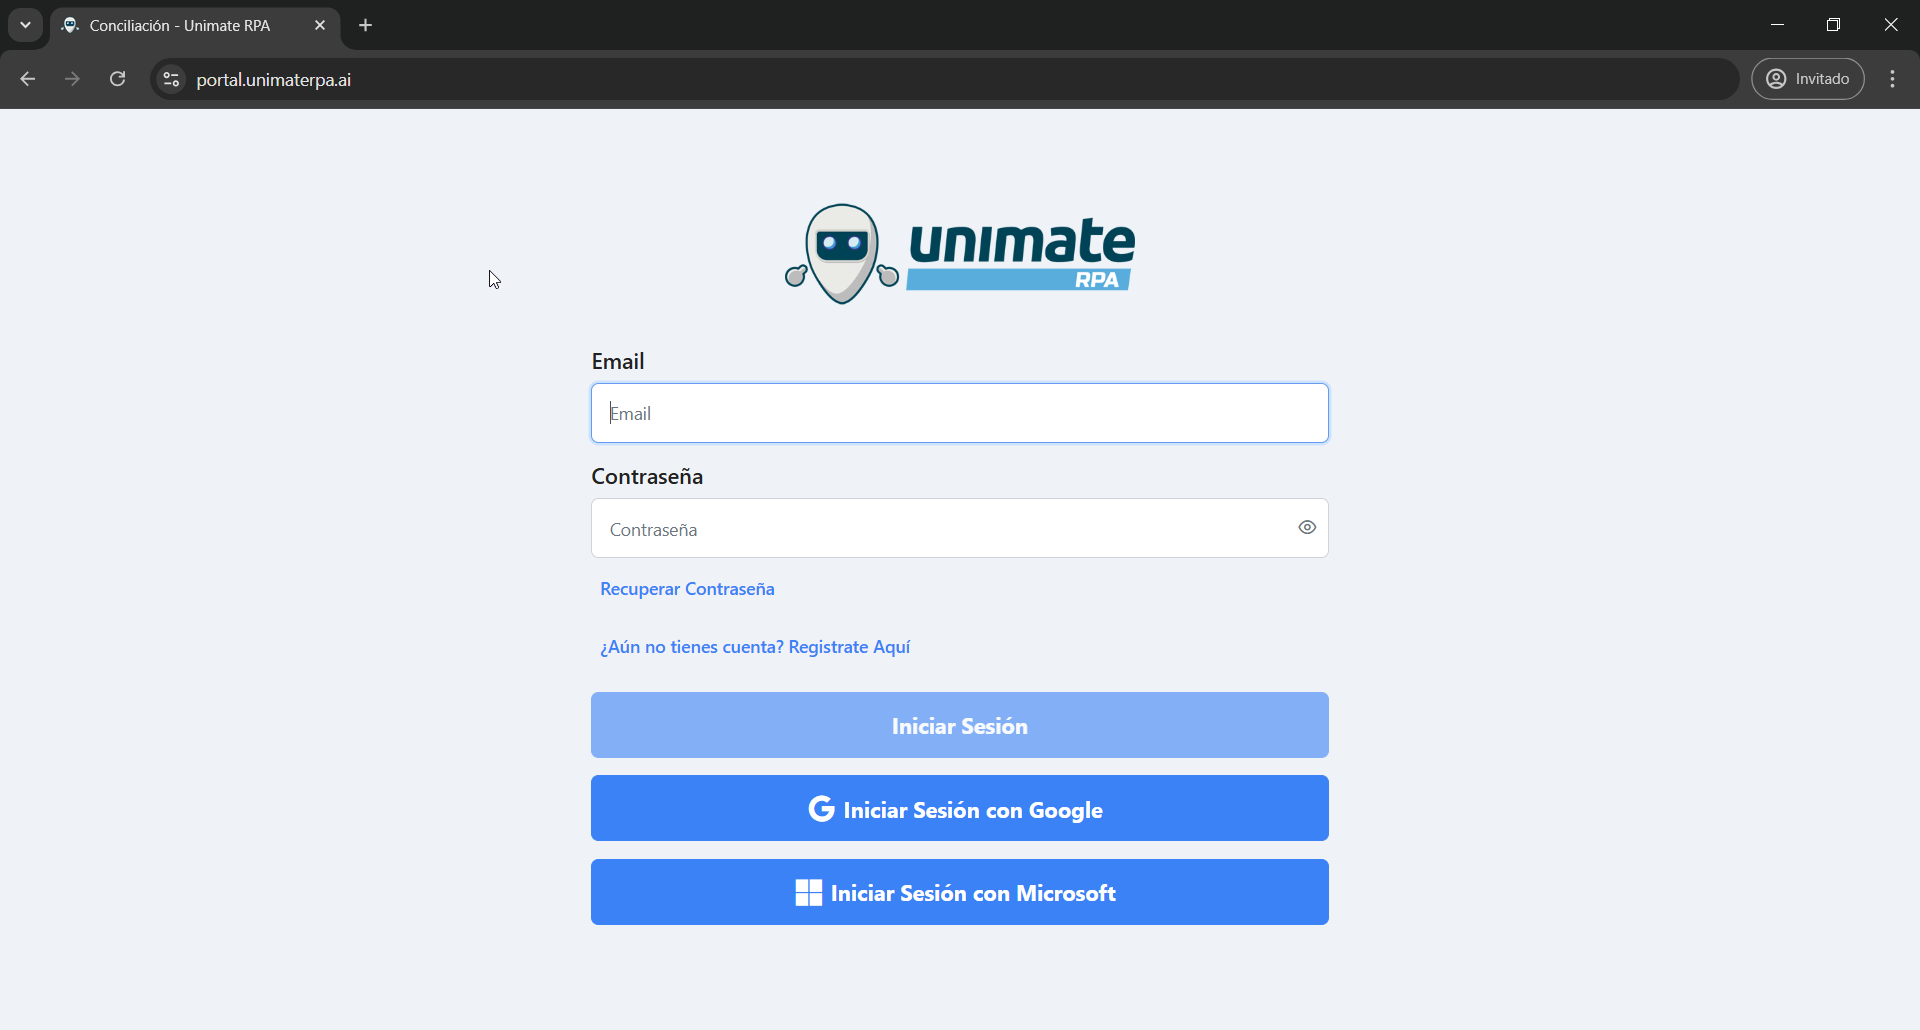This screenshot has height=1030, width=1920.
Task: Show password with the eye icon
Action: pyautogui.click(x=1307, y=528)
